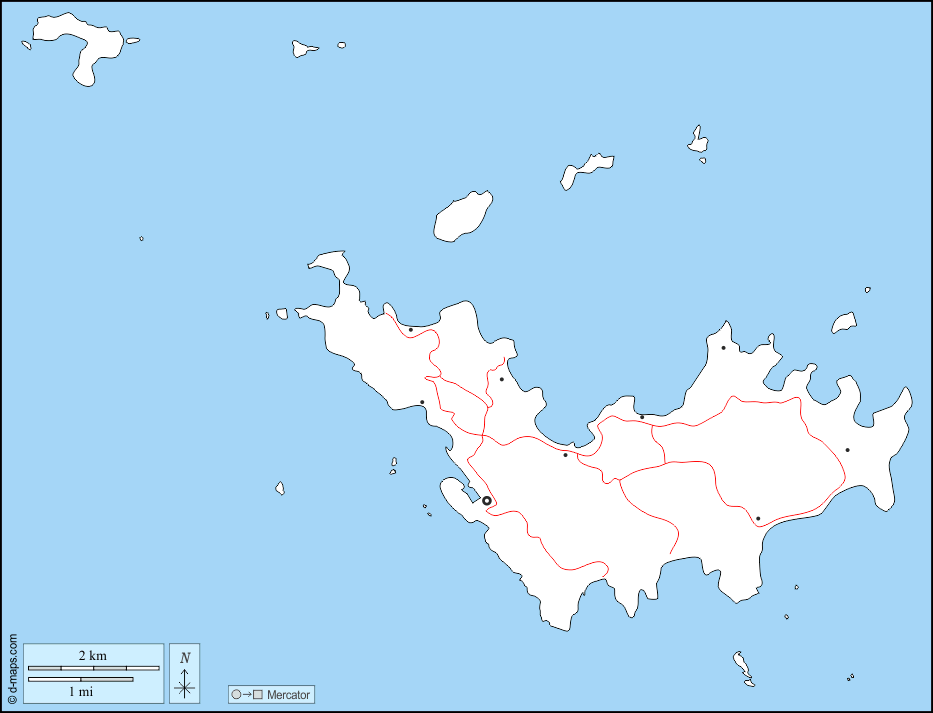Image resolution: width=933 pixels, height=713 pixels.
Task: Toggle the town dot in the northeast region
Action: click(x=721, y=348)
